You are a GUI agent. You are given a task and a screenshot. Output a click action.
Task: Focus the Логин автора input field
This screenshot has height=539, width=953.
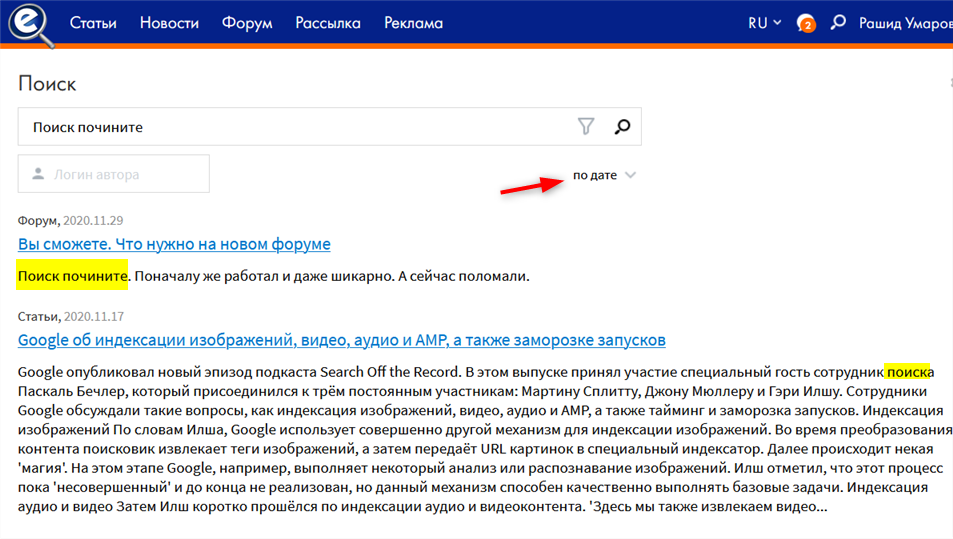coord(114,174)
